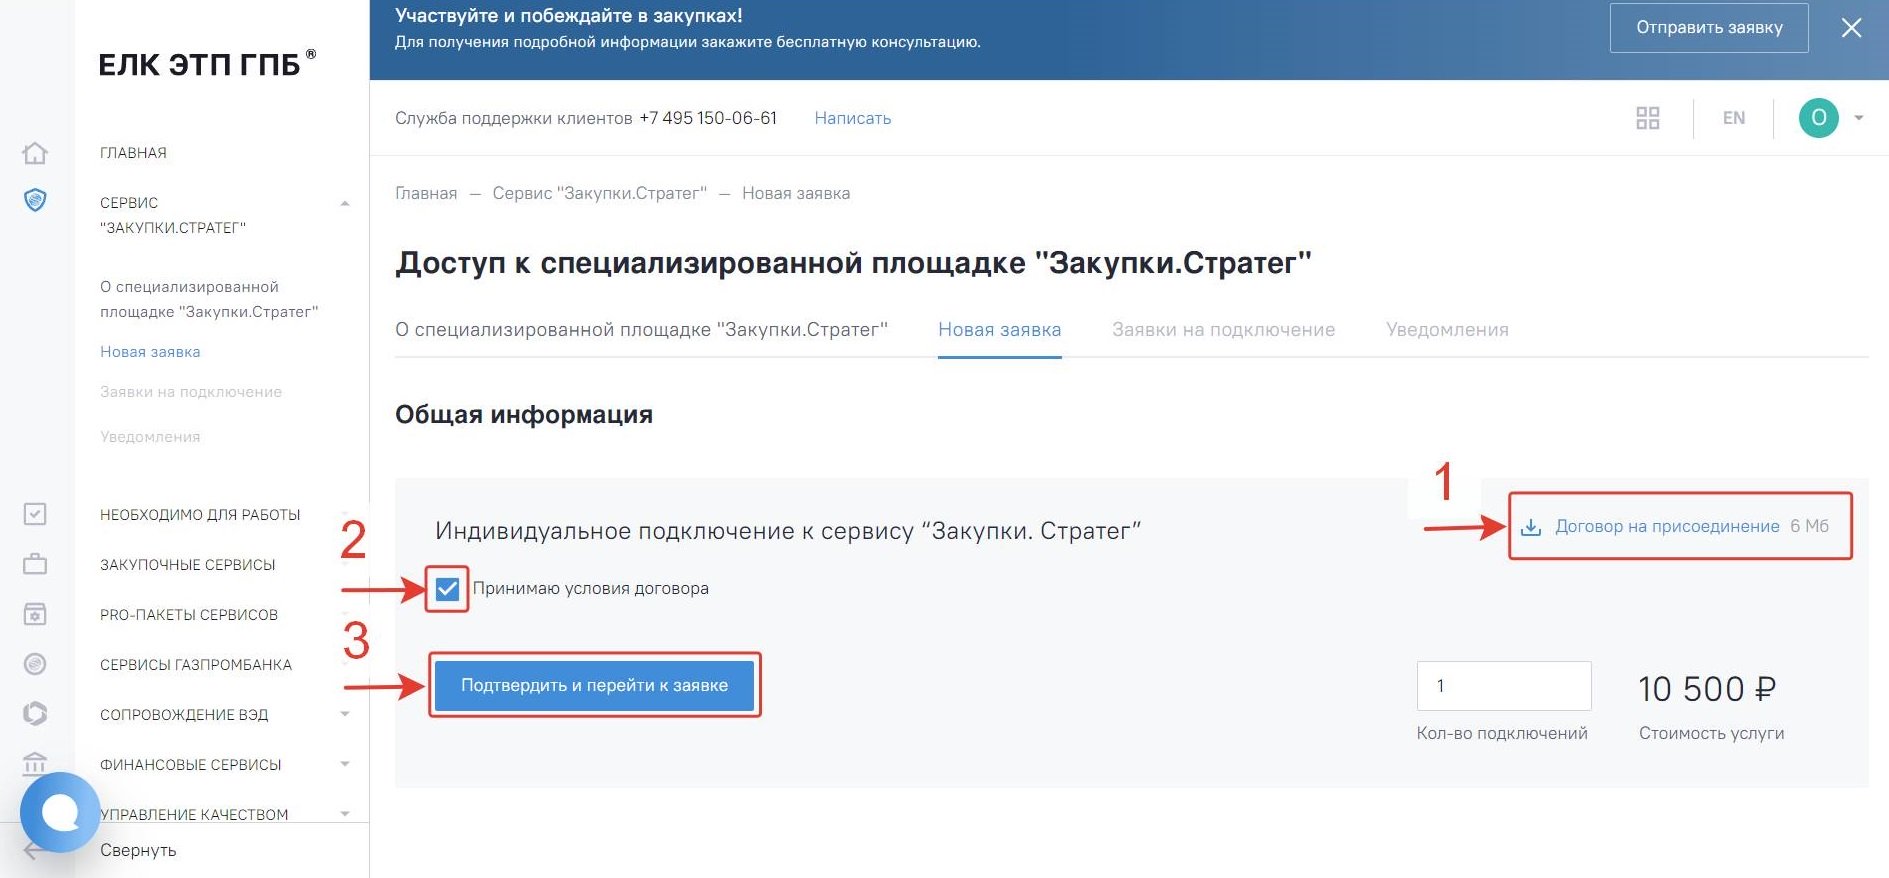This screenshot has height=878, width=1889.
Task: Open sidebar link Заявки на подключение
Action: [191, 392]
